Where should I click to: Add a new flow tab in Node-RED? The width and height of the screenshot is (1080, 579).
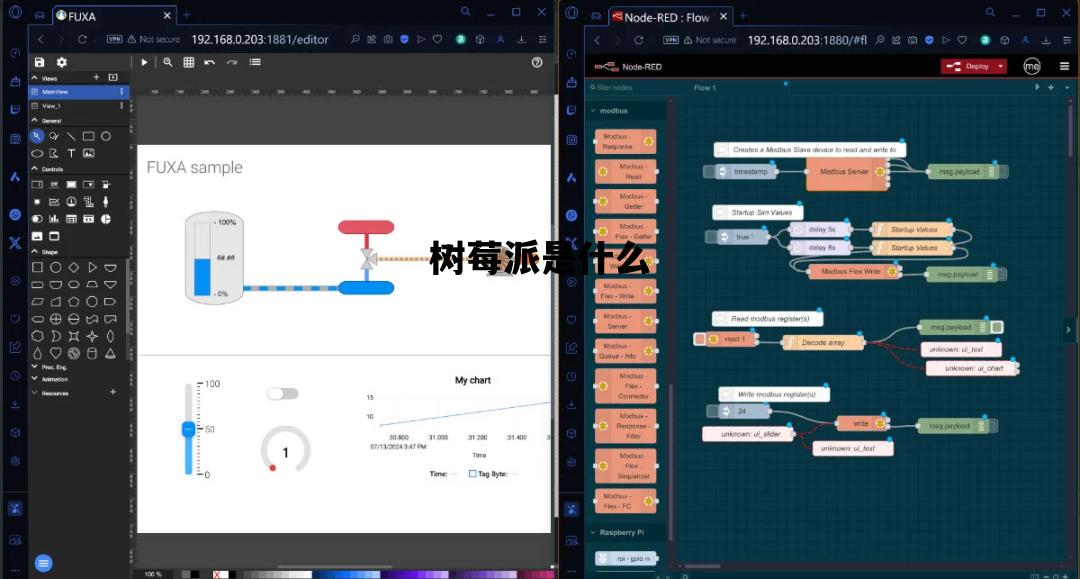(x=1051, y=87)
